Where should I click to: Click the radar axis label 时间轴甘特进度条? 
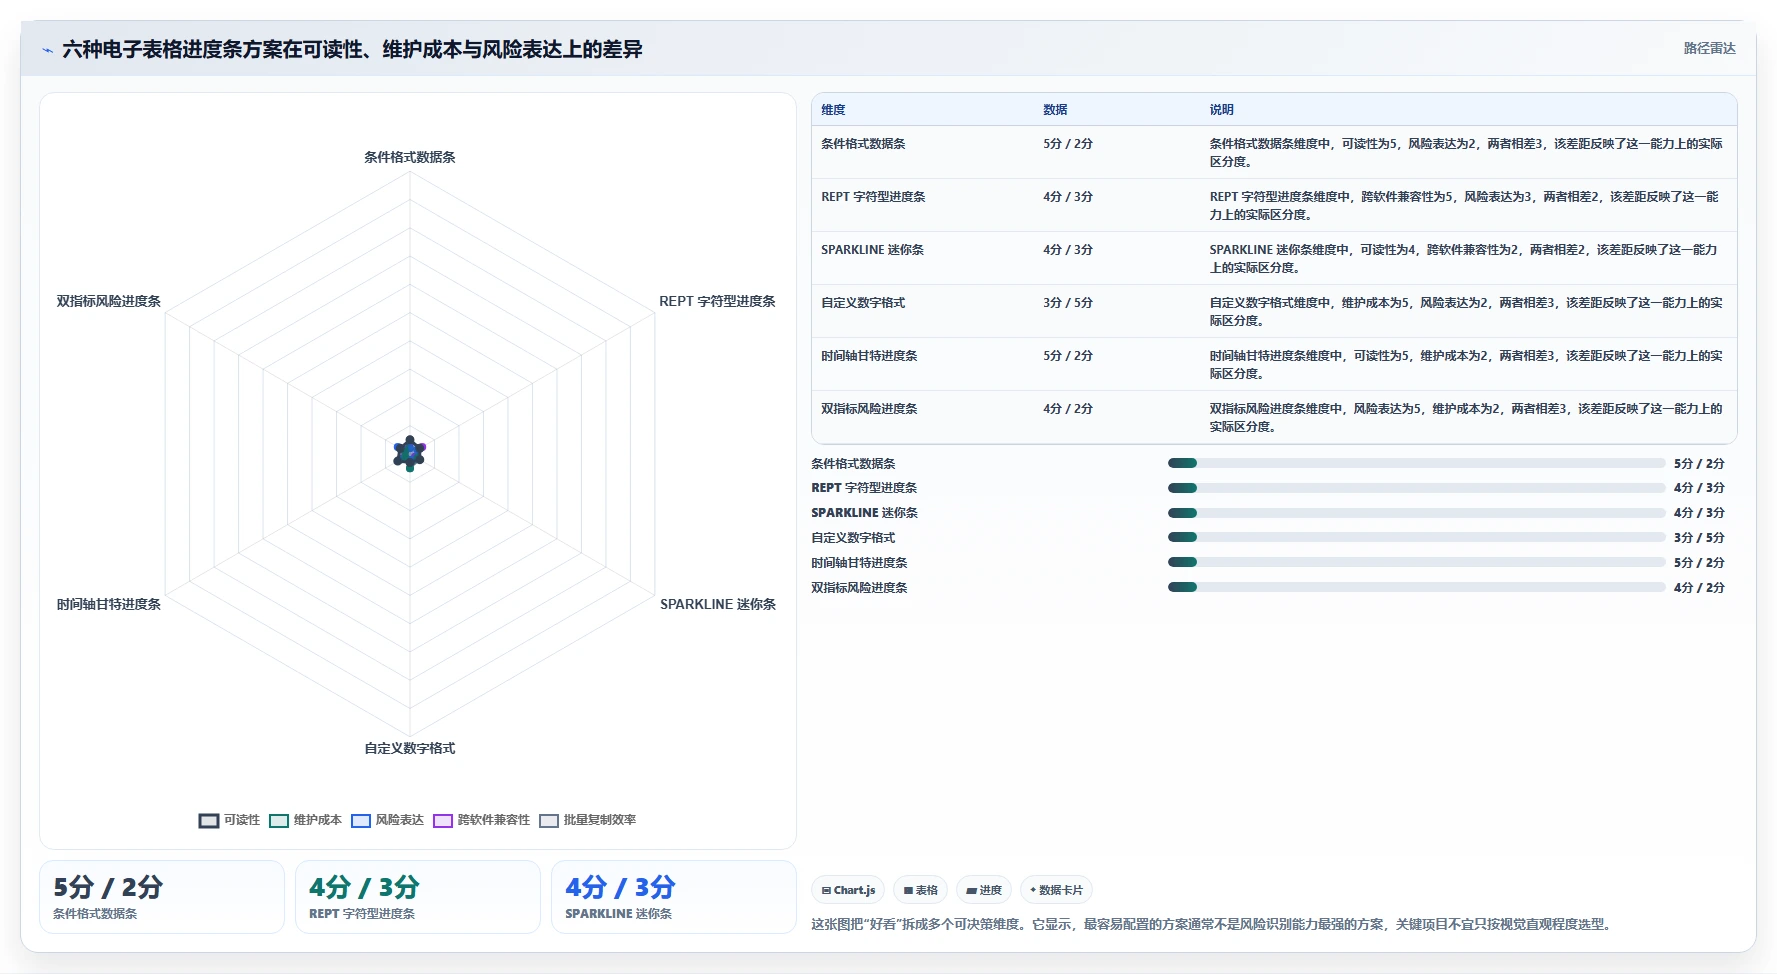pyautogui.click(x=109, y=604)
